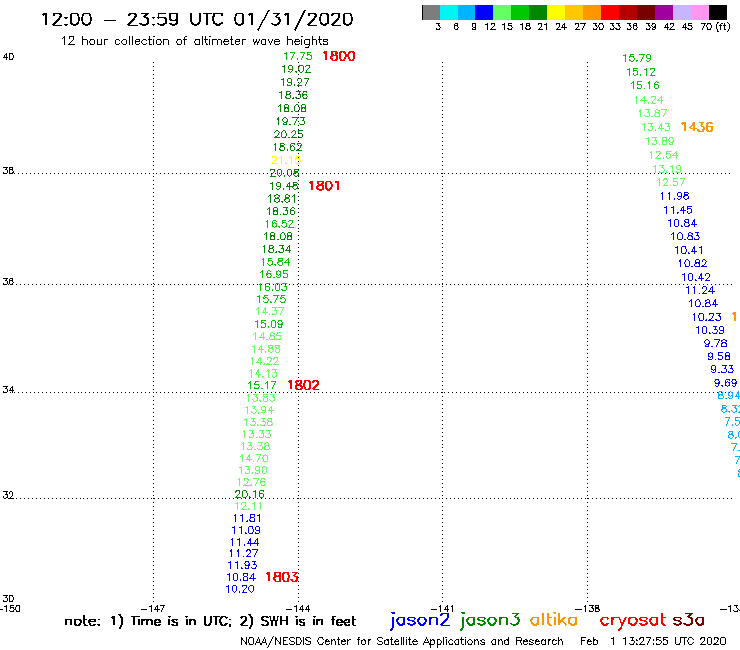Select the gray 3 ft legend swatch
The width and height of the screenshot is (740, 650).
pyautogui.click(x=431, y=12)
